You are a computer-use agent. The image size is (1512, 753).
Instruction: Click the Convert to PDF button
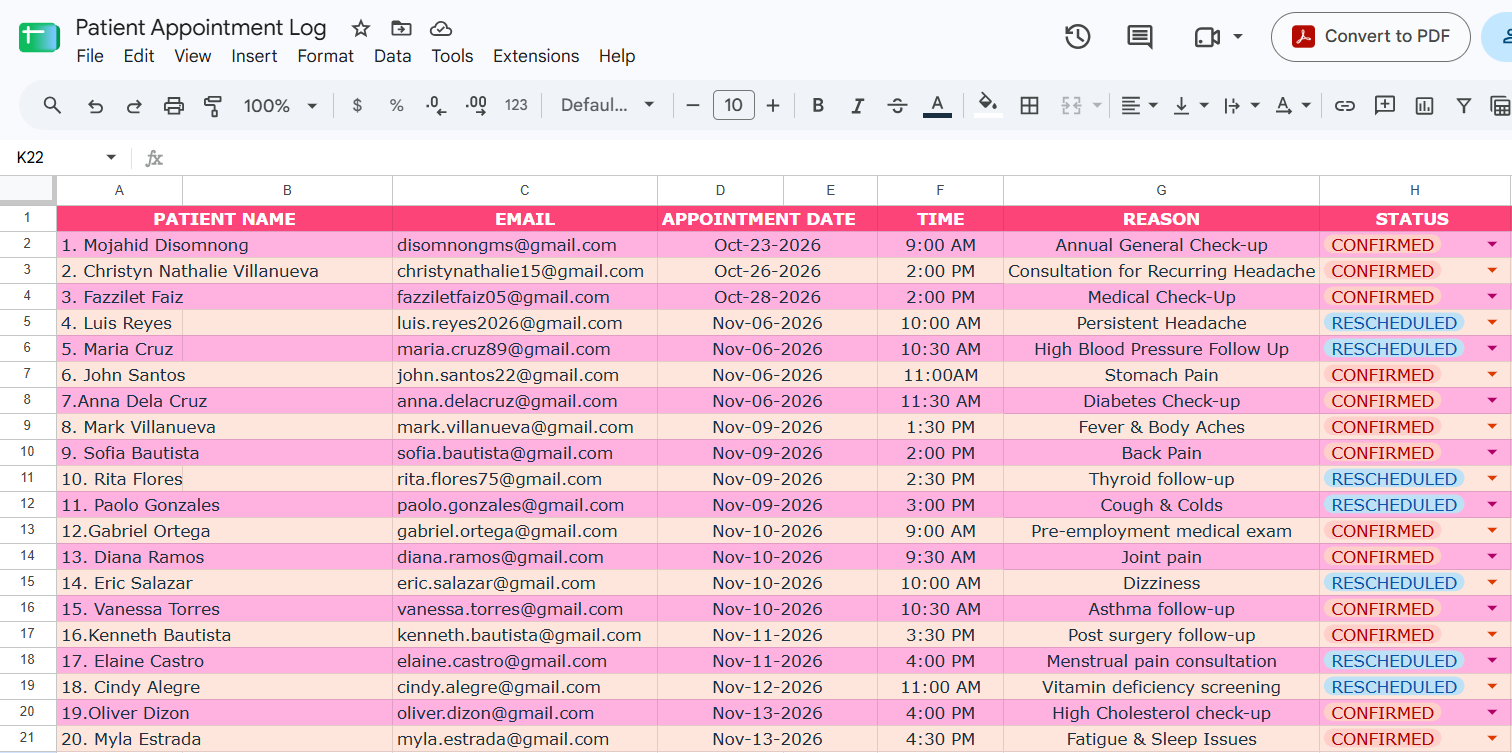tap(1371, 37)
